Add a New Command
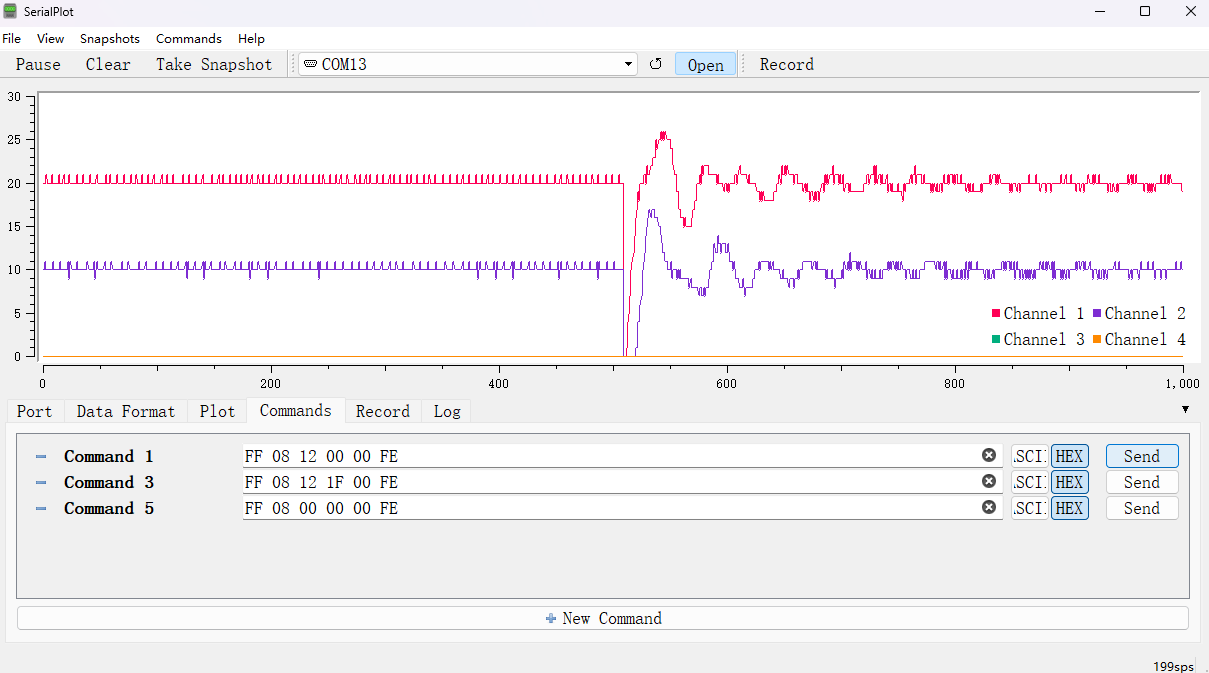The image size is (1209, 673). coord(603,619)
